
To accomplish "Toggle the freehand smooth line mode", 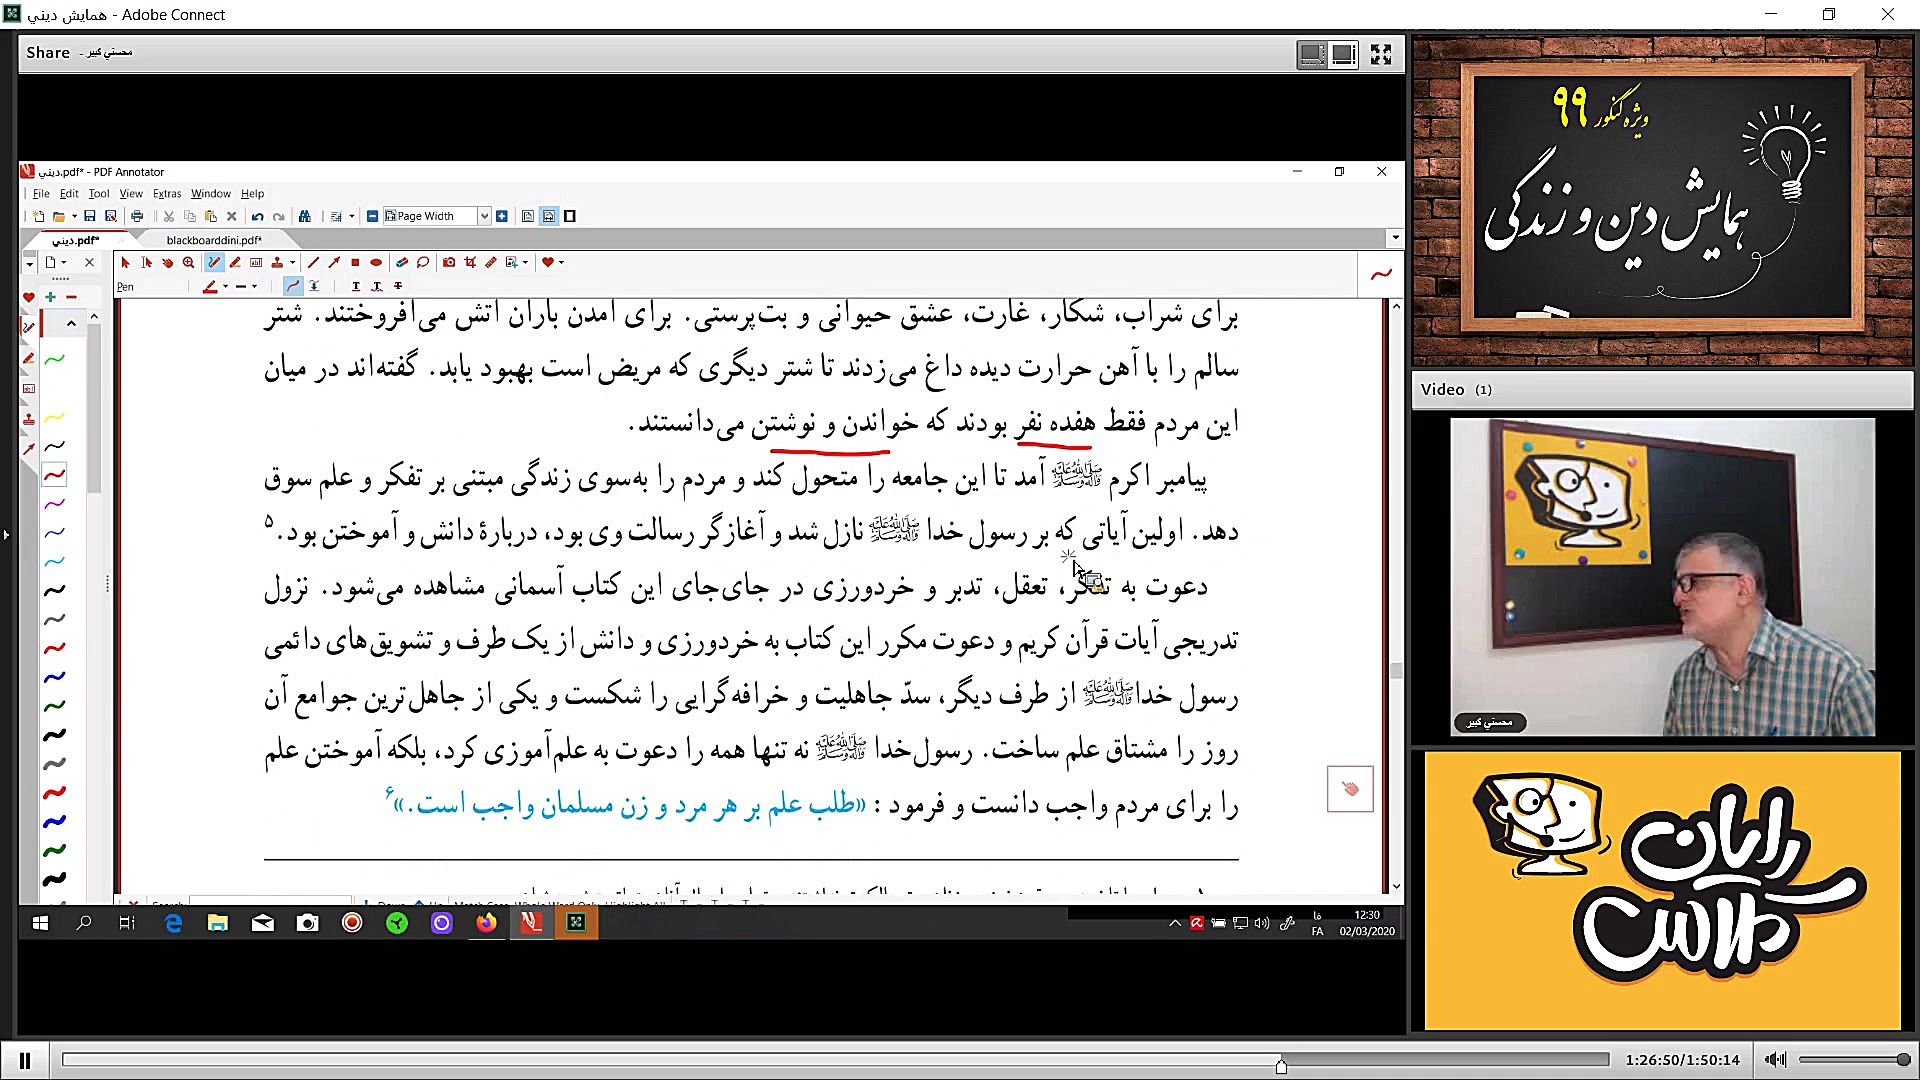I will tap(292, 286).
